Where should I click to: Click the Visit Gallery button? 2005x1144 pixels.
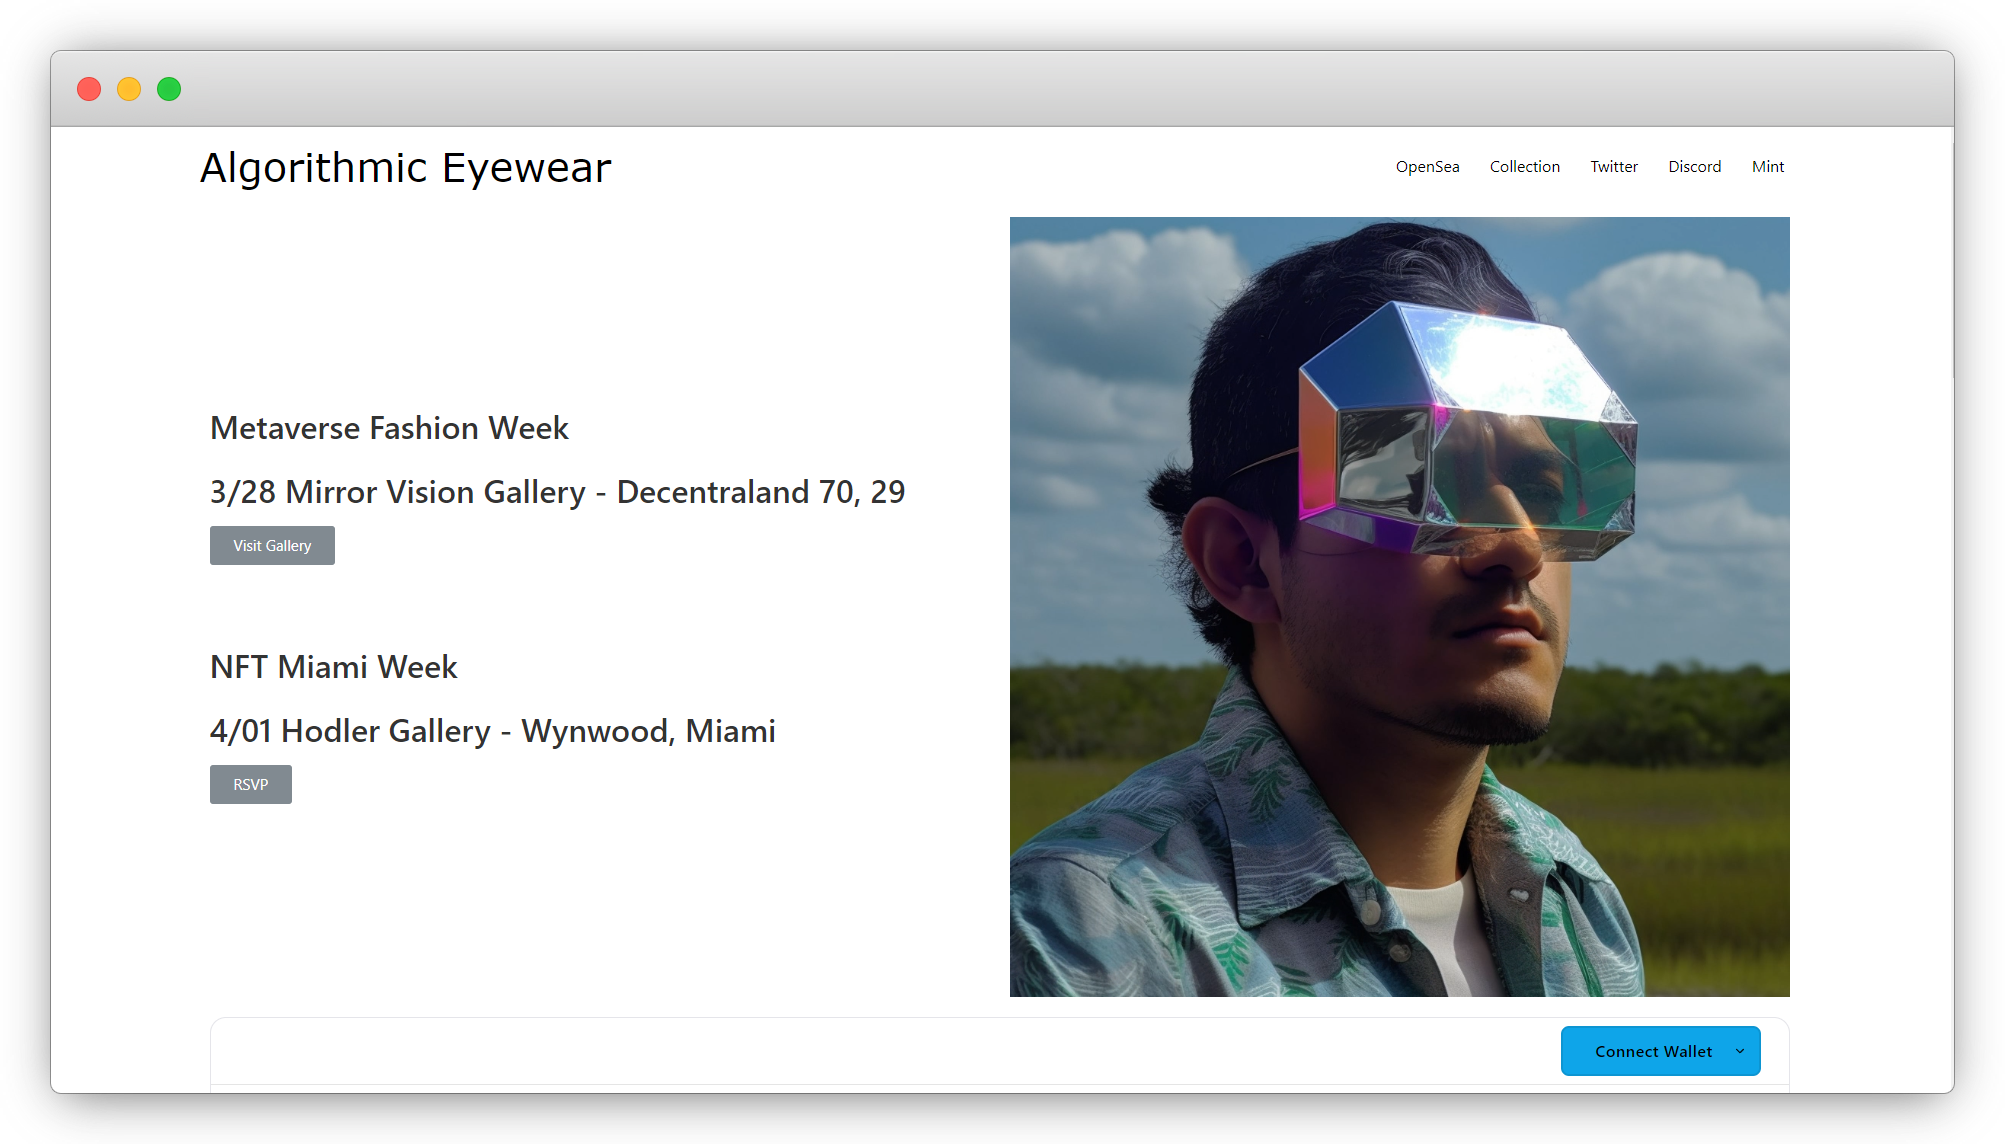(272, 546)
